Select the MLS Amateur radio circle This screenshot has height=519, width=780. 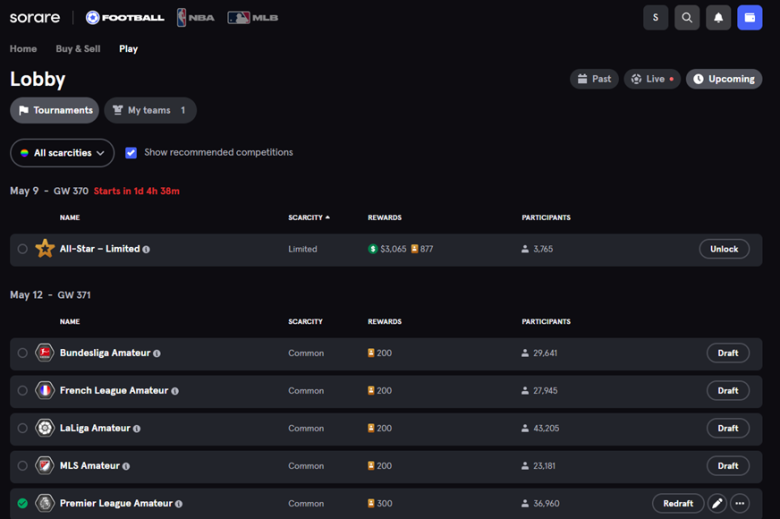coord(22,466)
